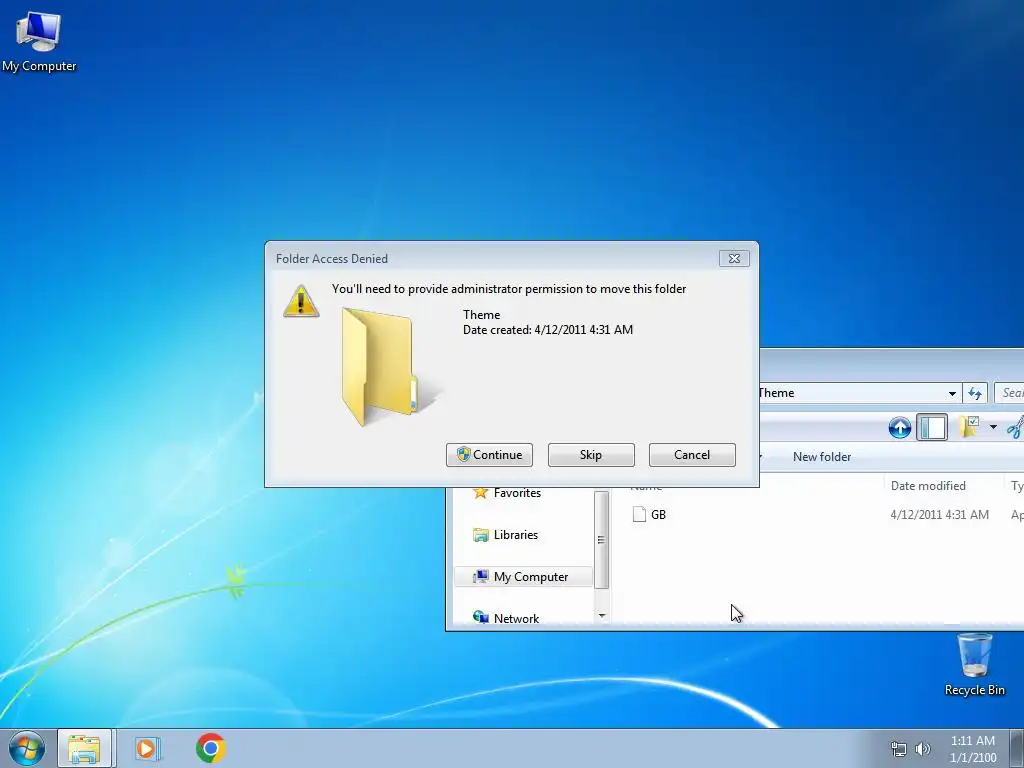Click the Recycle Bin desktop icon
The height and width of the screenshot is (768, 1024).
click(x=974, y=665)
